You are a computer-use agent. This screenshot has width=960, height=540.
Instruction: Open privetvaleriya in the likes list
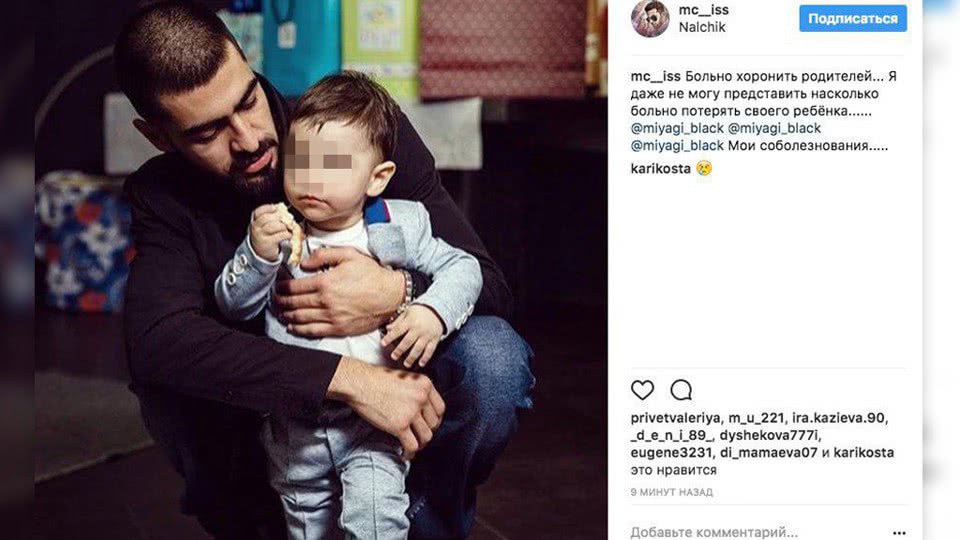(x=675, y=418)
